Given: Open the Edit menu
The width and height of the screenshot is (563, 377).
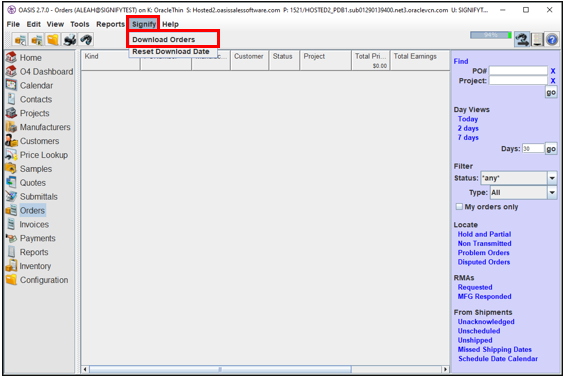Looking at the screenshot, I should click(33, 24).
